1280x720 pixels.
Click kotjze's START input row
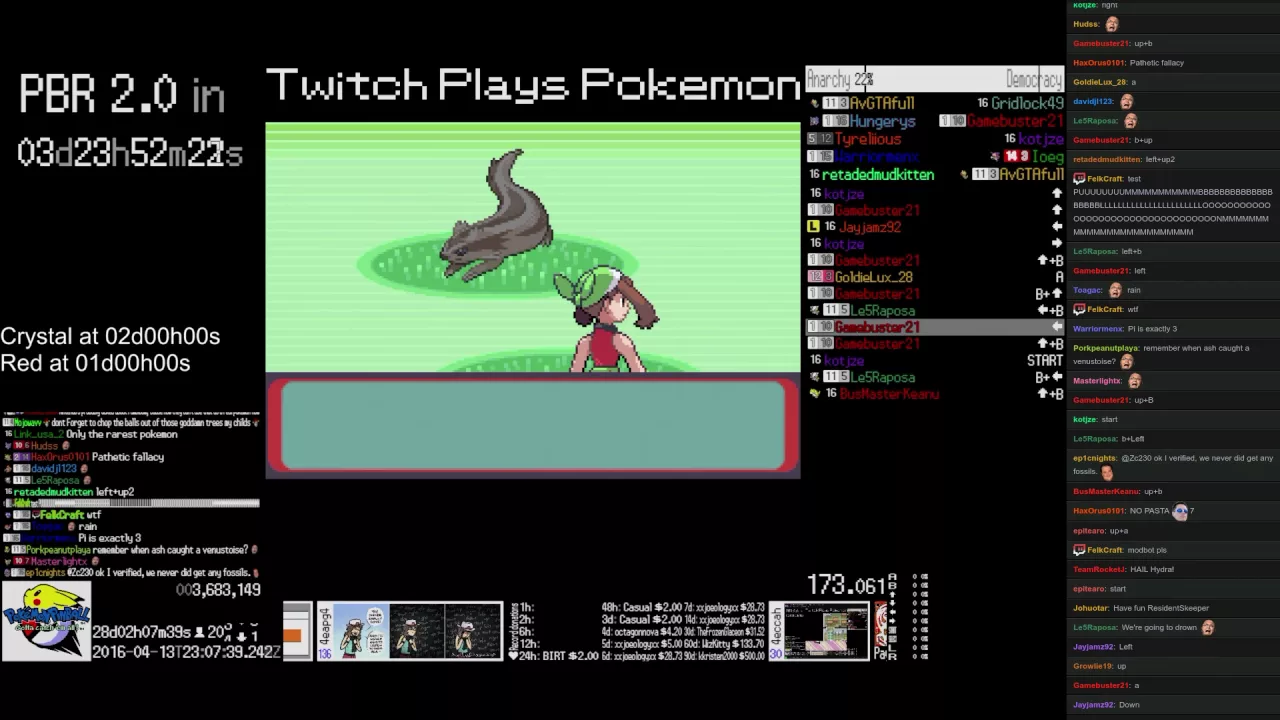click(935, 361)
